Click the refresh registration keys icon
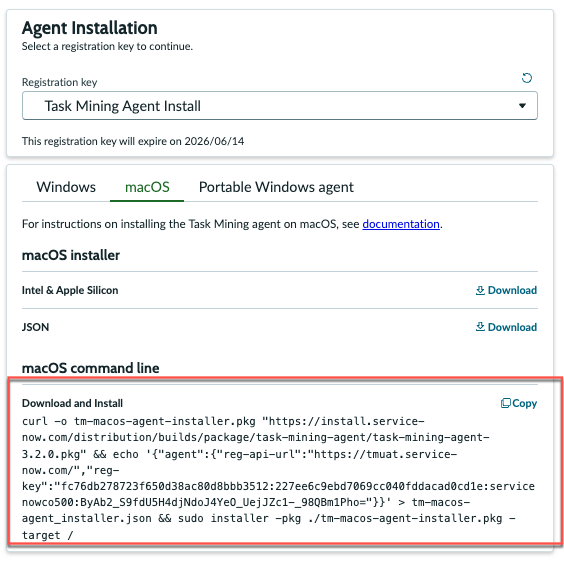This screenshot has width=564, height=563. click(527, 78)
